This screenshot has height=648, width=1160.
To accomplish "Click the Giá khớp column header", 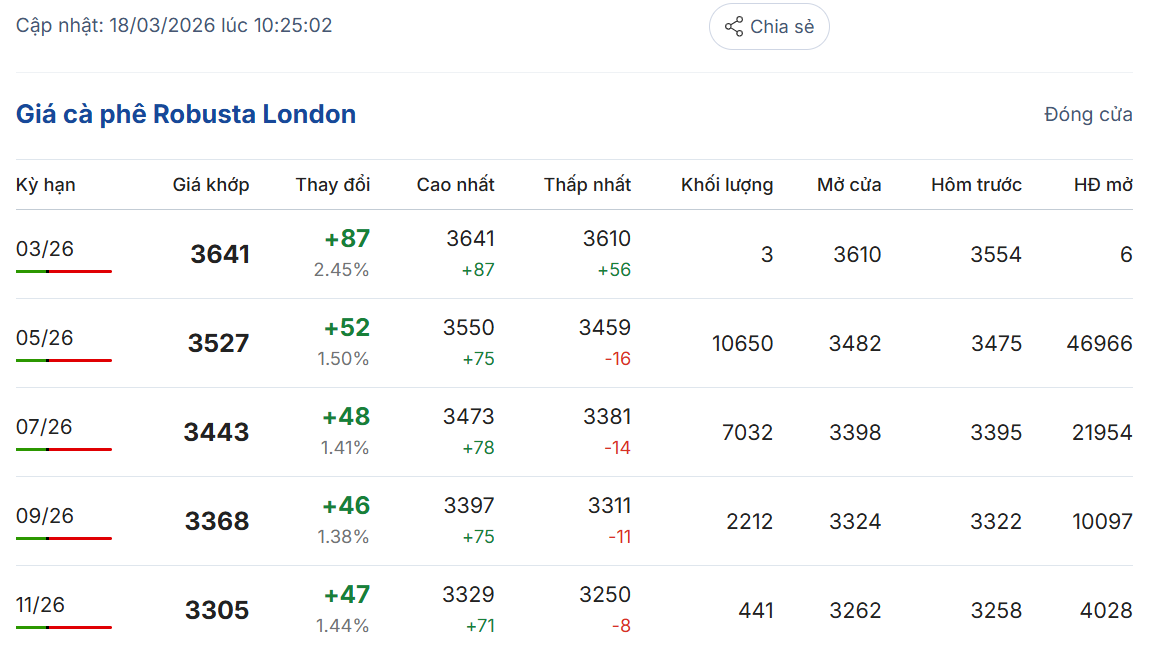I will (x=211, y=184).
